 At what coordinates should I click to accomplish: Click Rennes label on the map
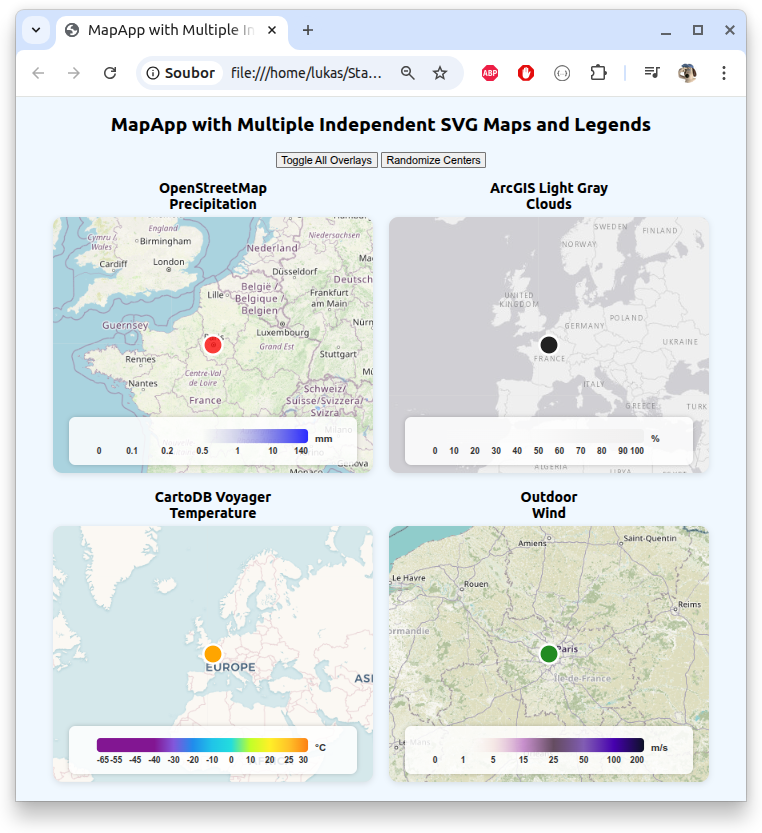pos(140,359)
